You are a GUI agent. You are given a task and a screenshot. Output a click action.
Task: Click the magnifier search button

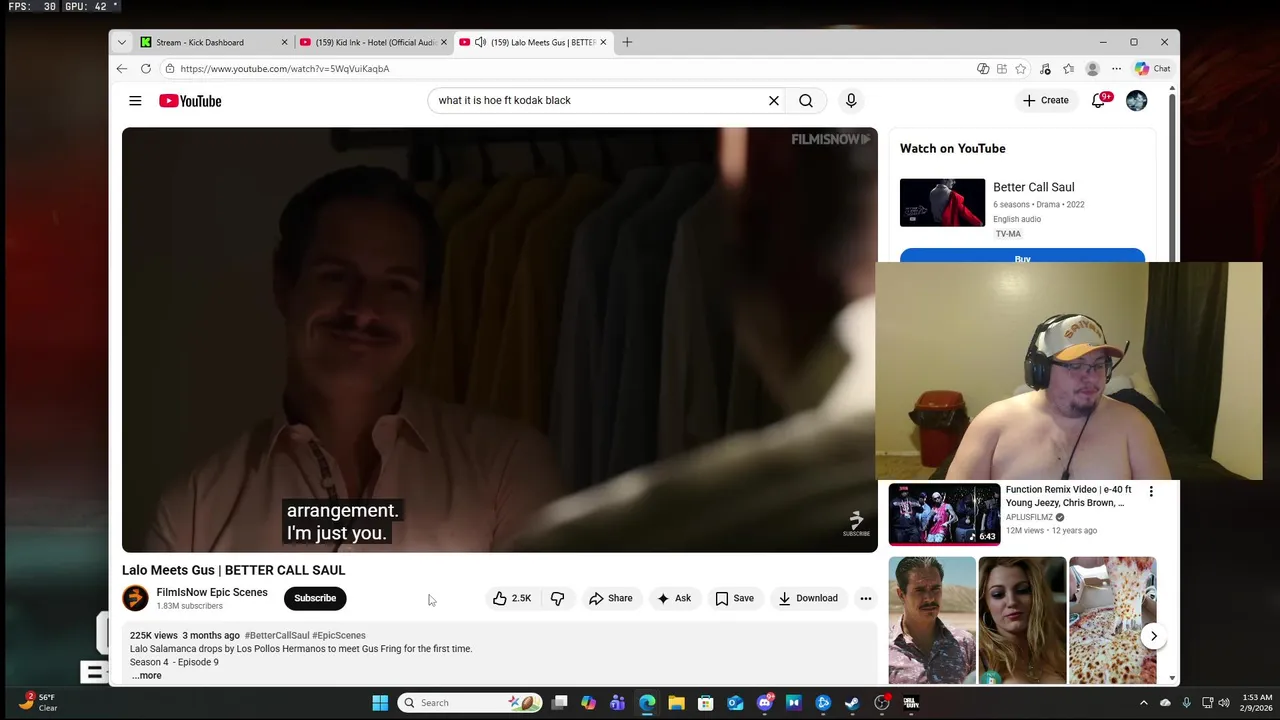click(806, 100)
